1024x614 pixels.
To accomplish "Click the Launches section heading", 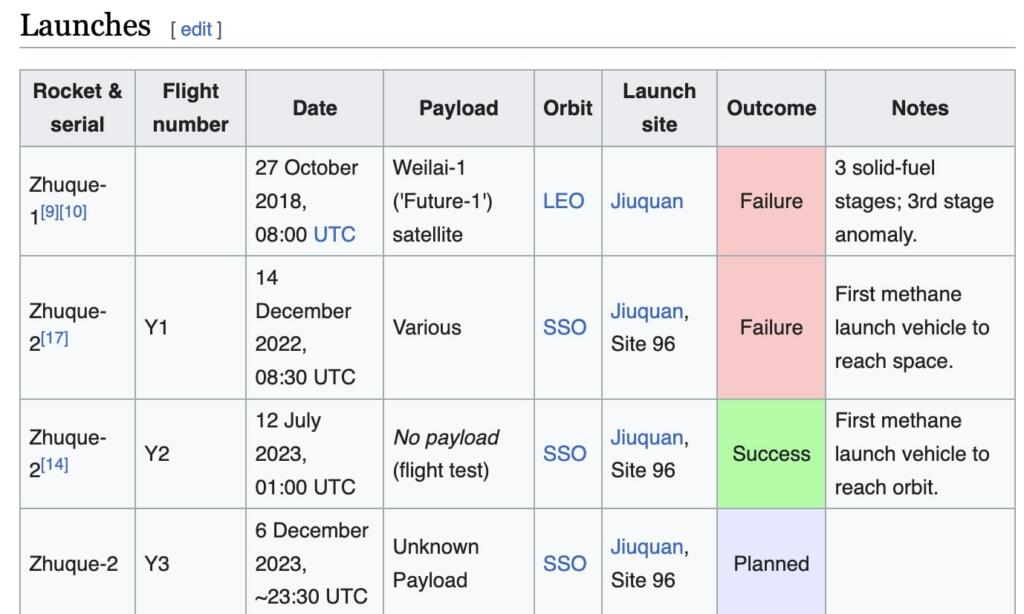I will [85, 26].
